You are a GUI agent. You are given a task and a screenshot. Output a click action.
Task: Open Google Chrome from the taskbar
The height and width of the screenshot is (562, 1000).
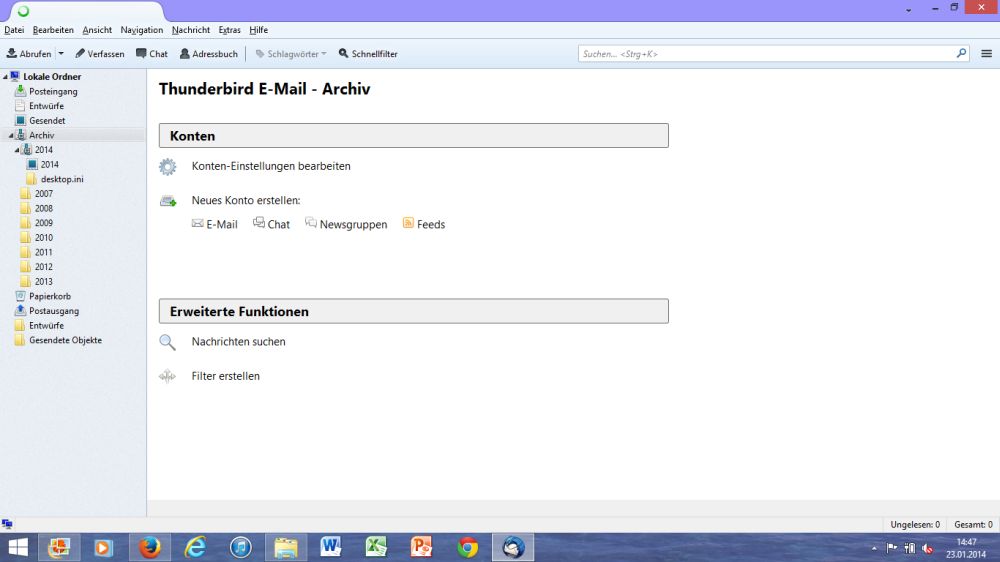pos(467,548)
